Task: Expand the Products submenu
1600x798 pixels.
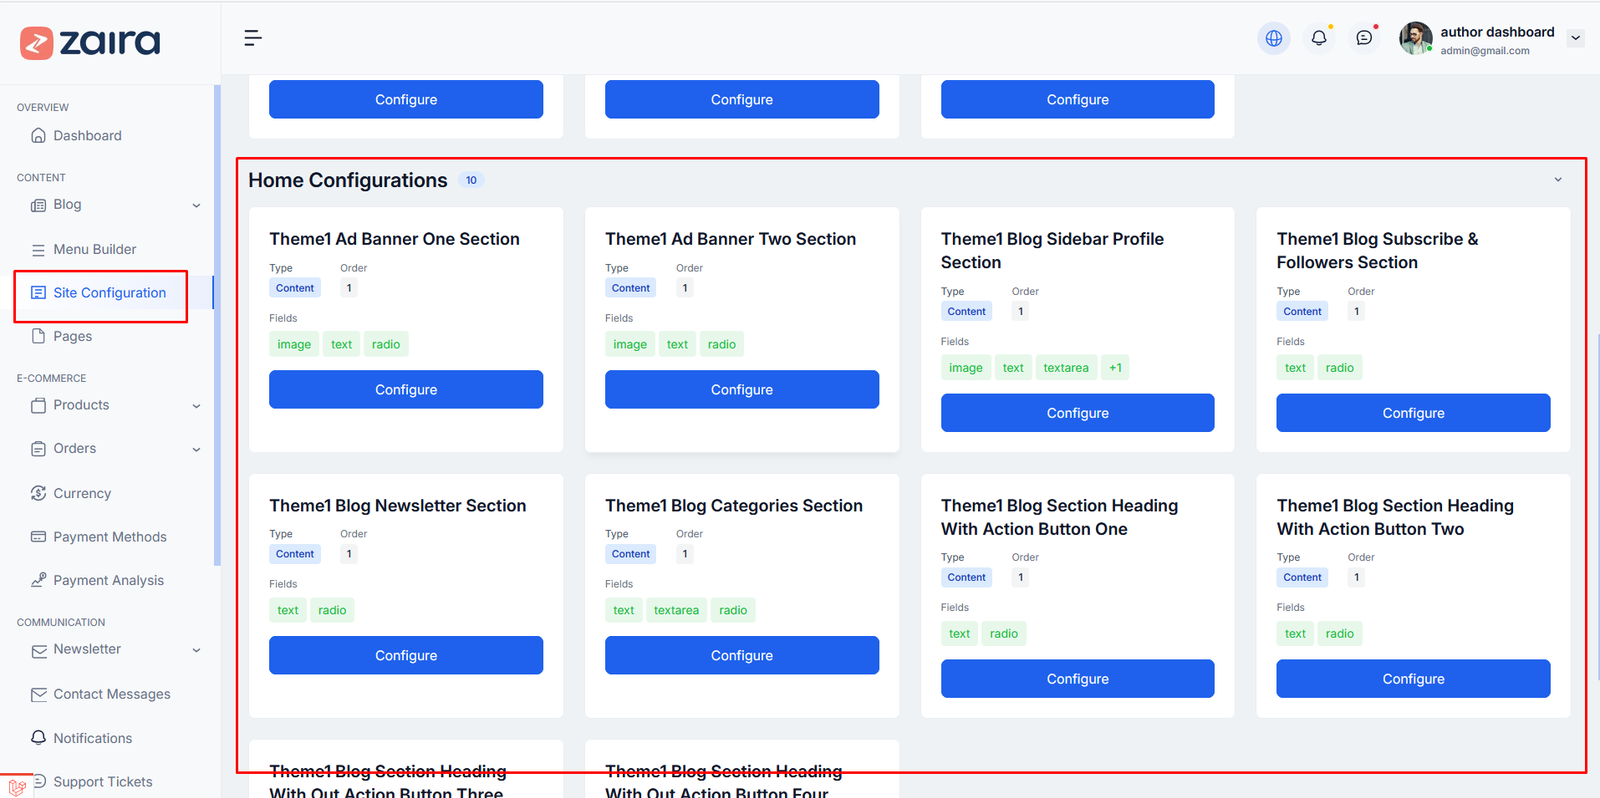Action: [x=196, y=406]
